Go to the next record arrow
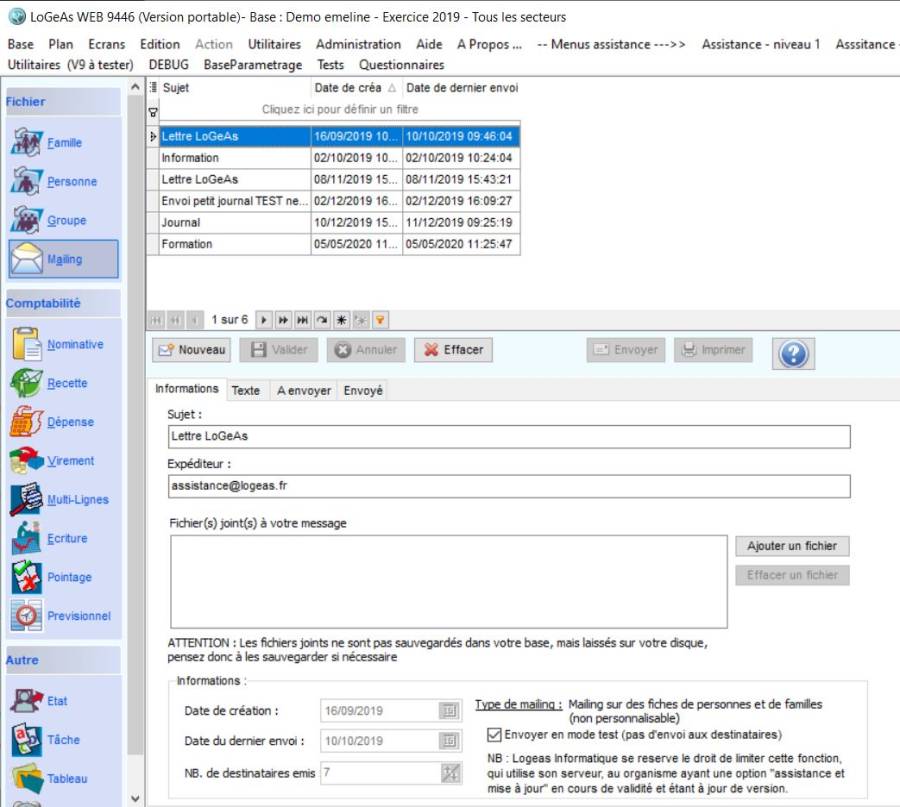This screenshot has height=807, width=900. tap(264, 320)
